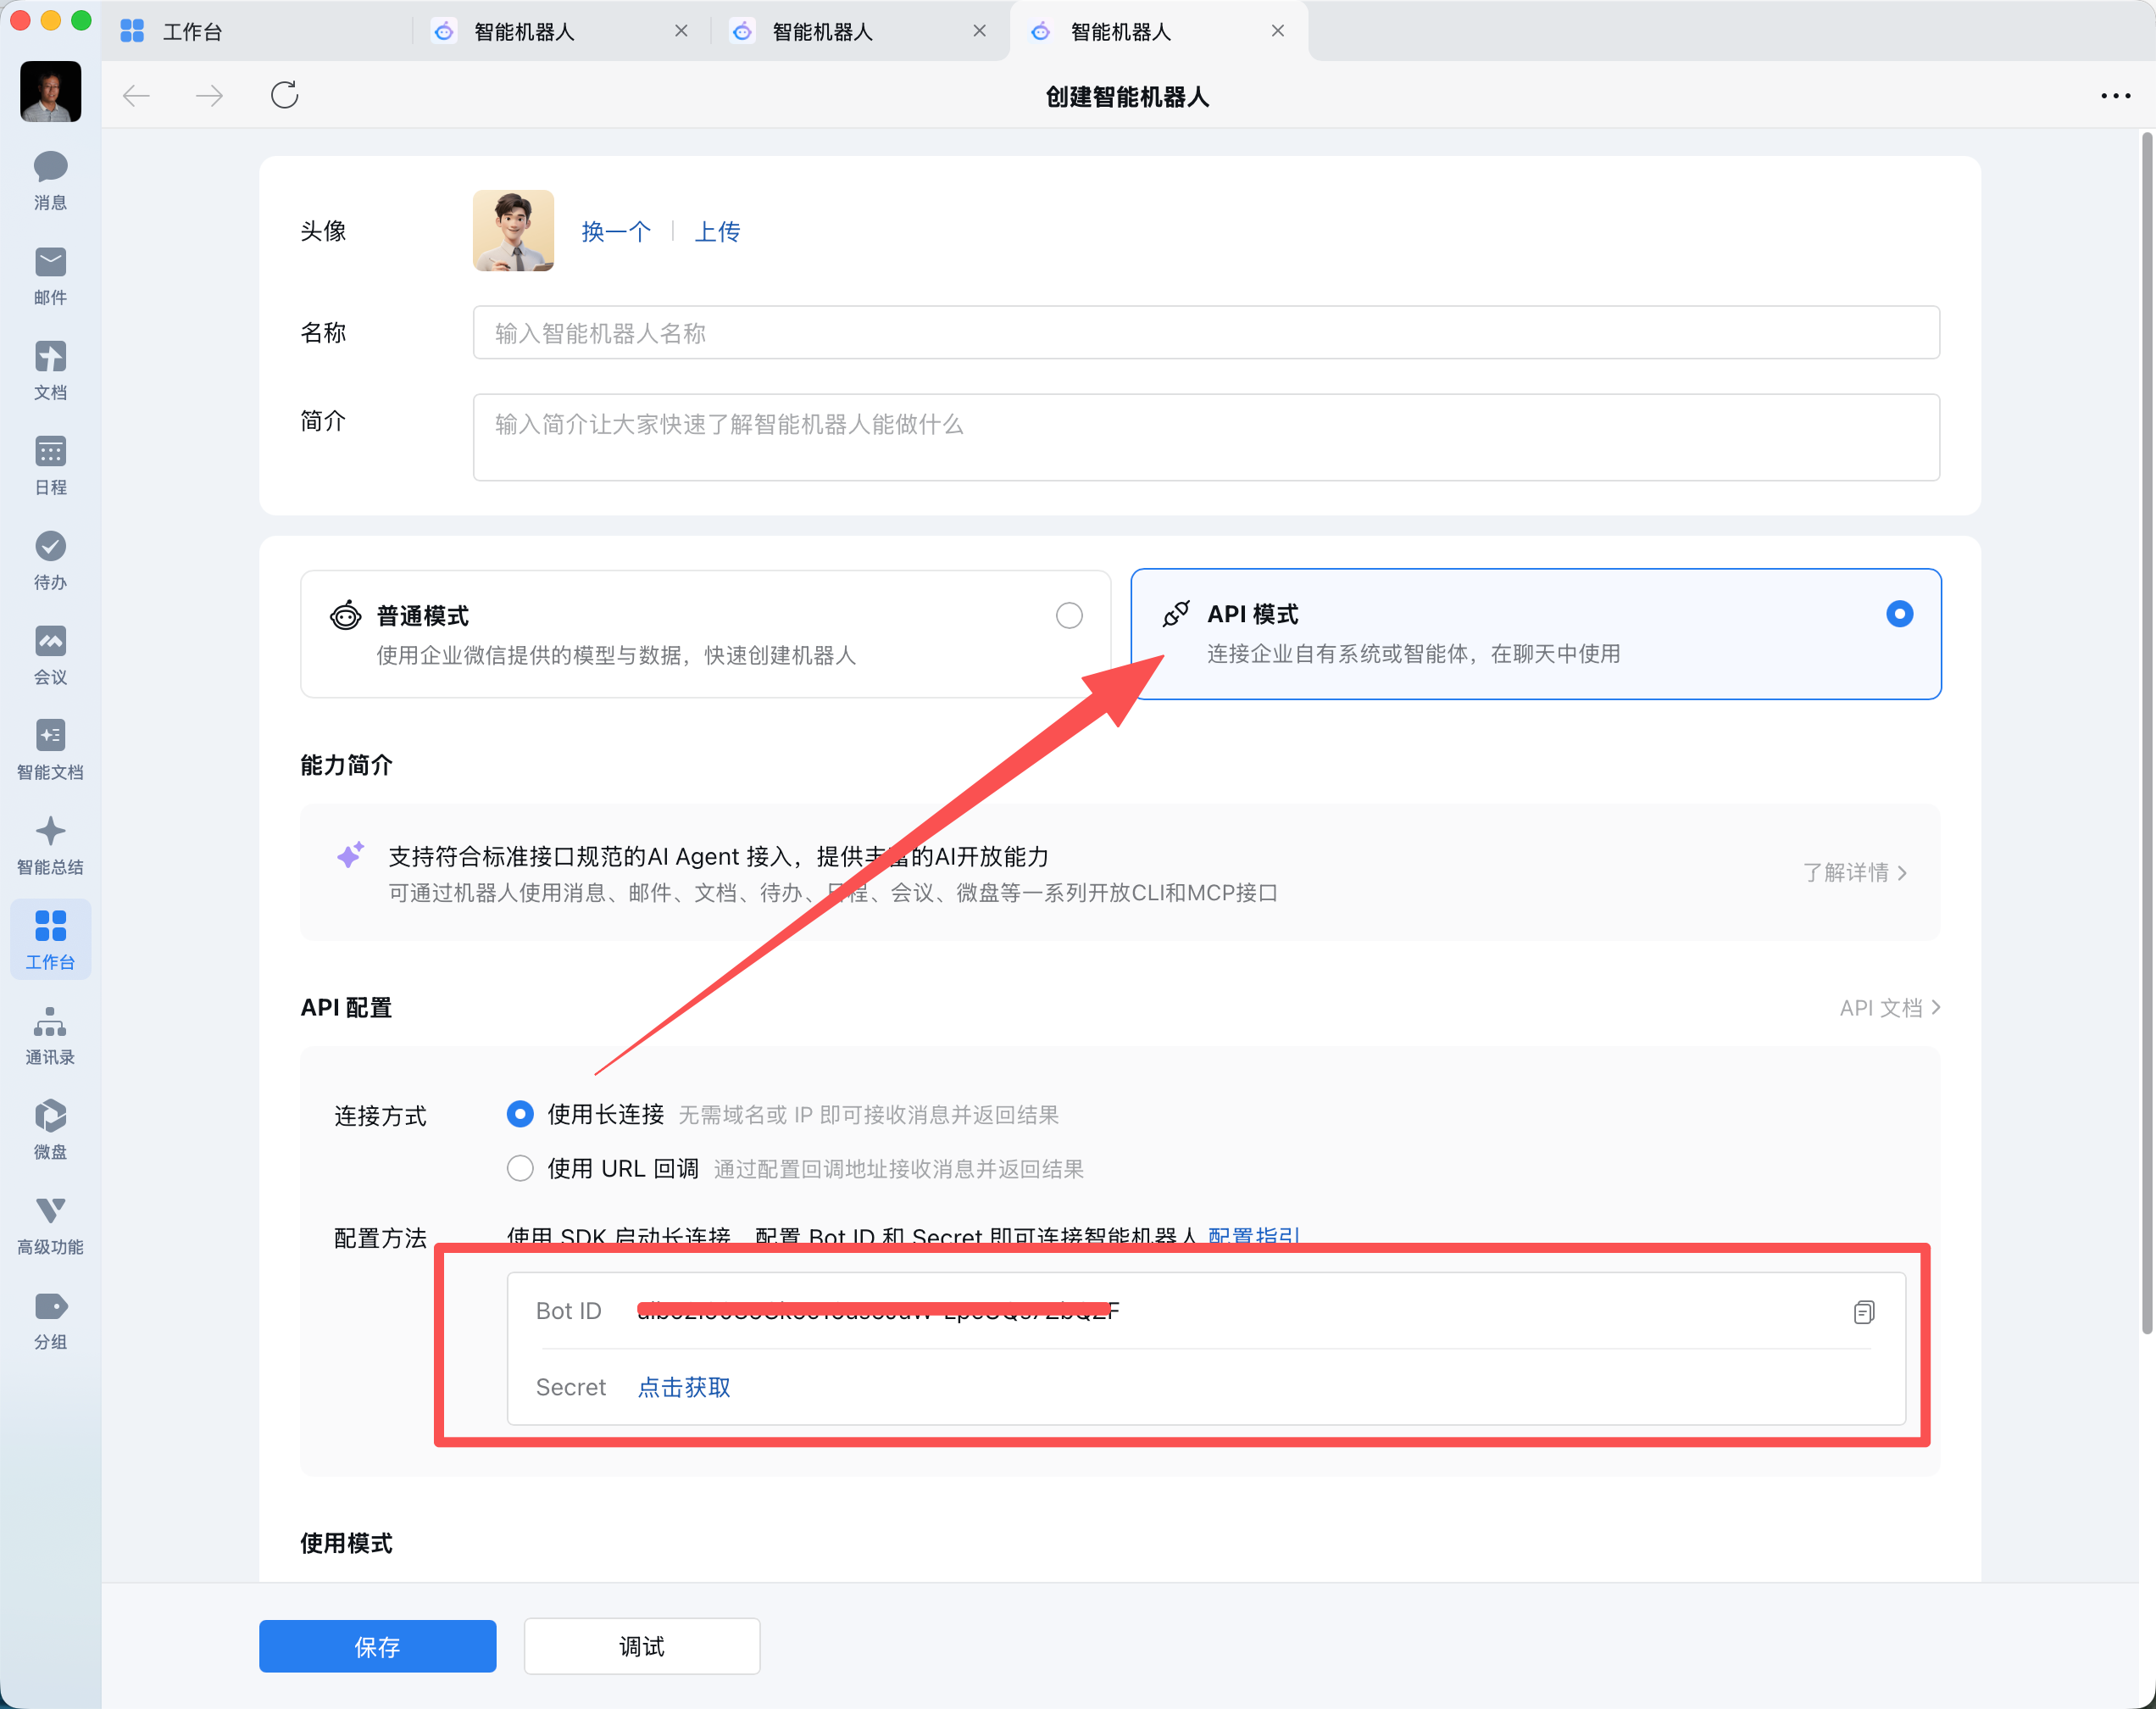Viewport: 2156px width, 1709px height.
Task: Open the 待办 to-do sidebar icon
Action: tap(50, 560)
